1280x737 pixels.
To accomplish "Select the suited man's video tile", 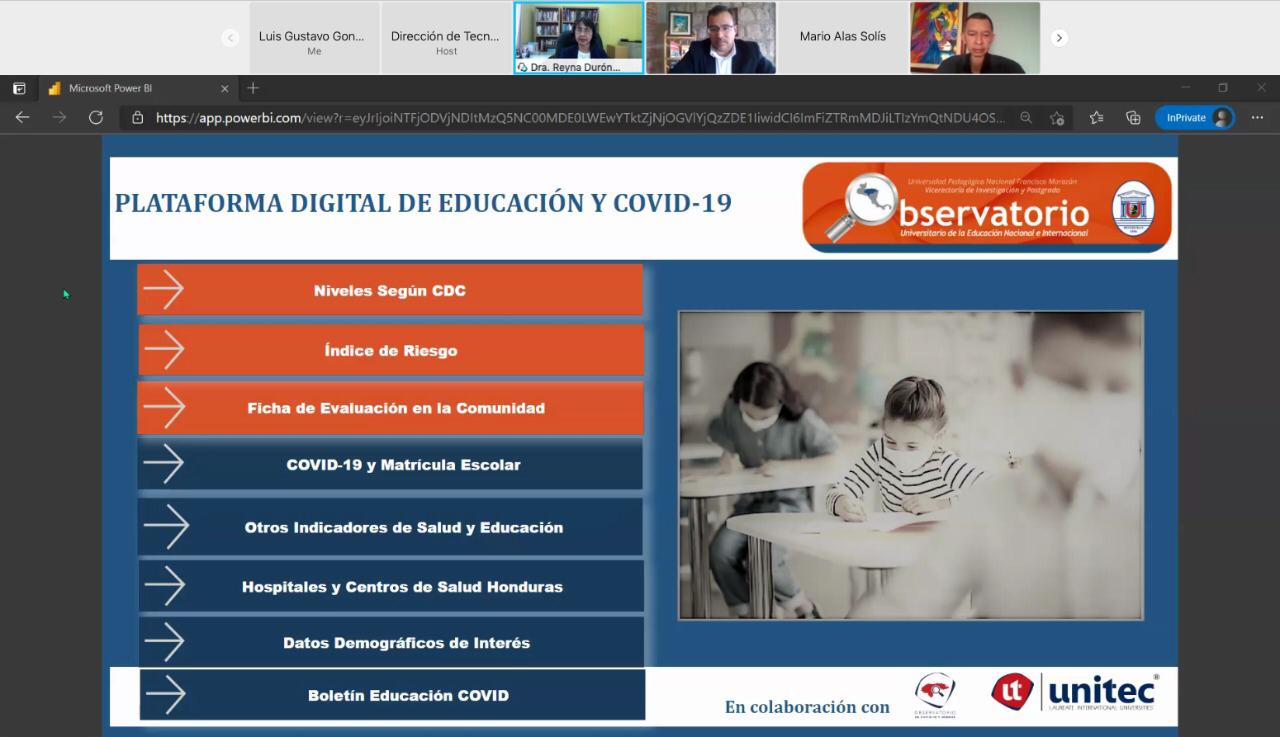I will [711, 38].
